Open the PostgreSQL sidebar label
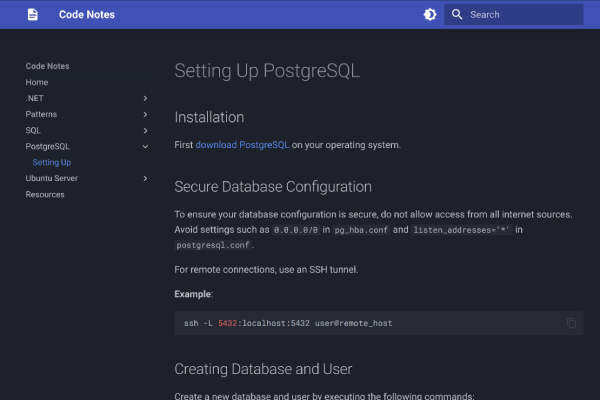Viewport: 600px width, 400px height. (48, 146)
